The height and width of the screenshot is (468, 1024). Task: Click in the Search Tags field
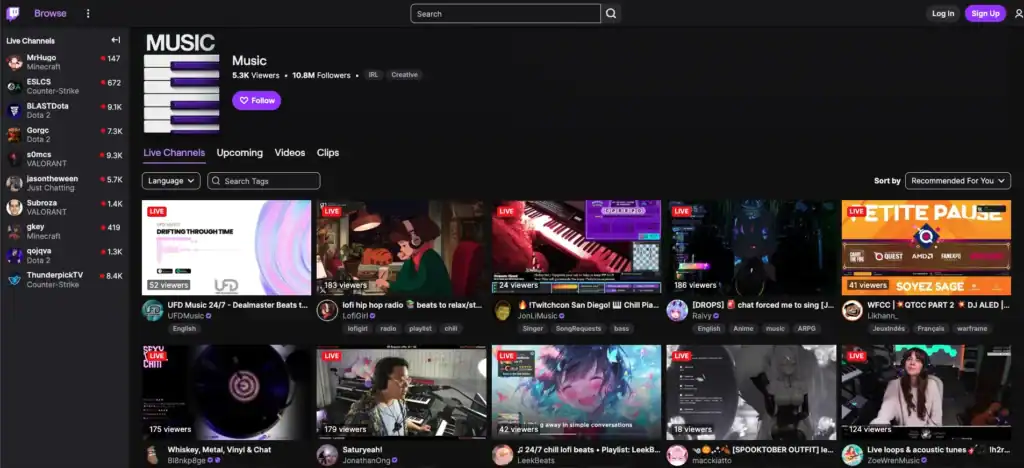[264, 181]
